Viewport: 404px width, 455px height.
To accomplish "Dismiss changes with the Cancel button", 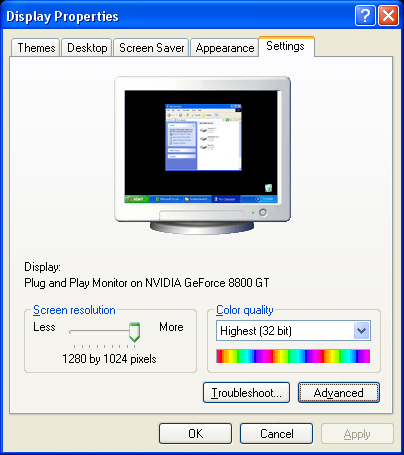I will click(x=277, y=434).
